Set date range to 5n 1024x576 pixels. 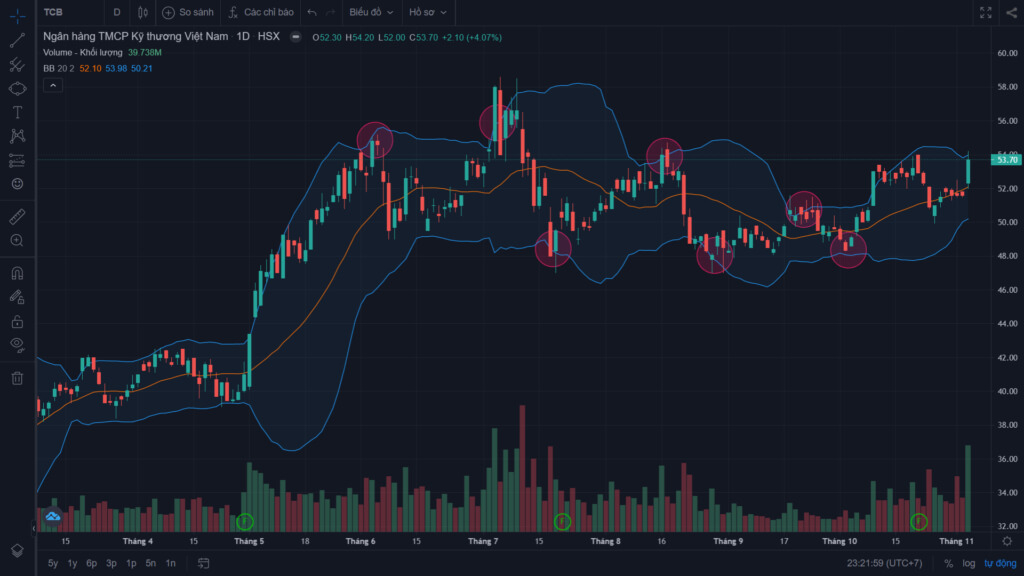click(151, 563)
